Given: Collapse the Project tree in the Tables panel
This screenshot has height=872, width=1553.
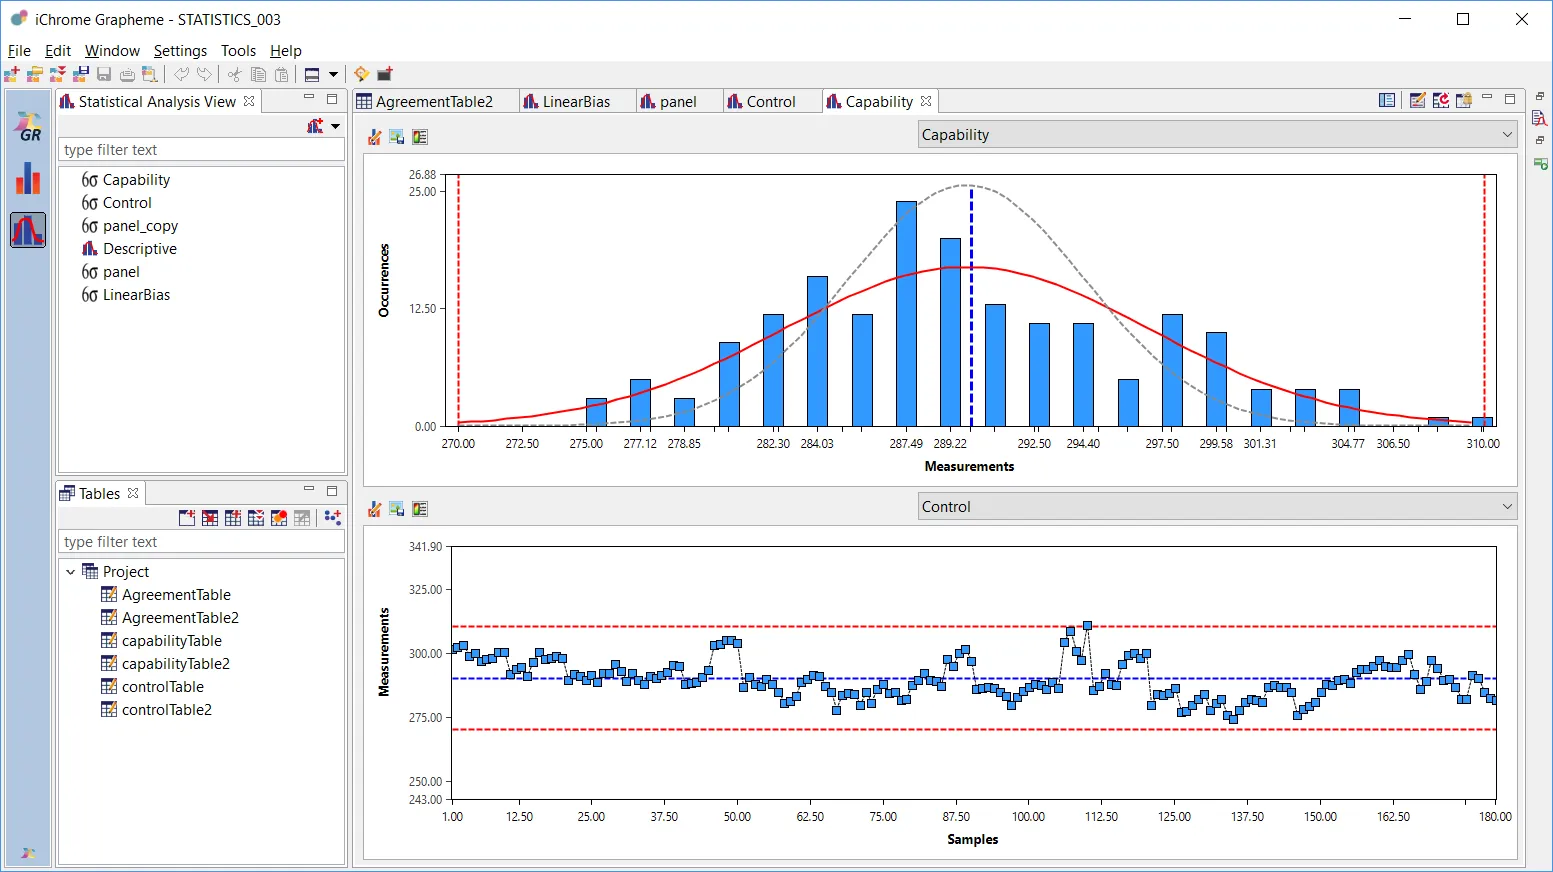Looking at the screenshot, I should pos(70,571).
